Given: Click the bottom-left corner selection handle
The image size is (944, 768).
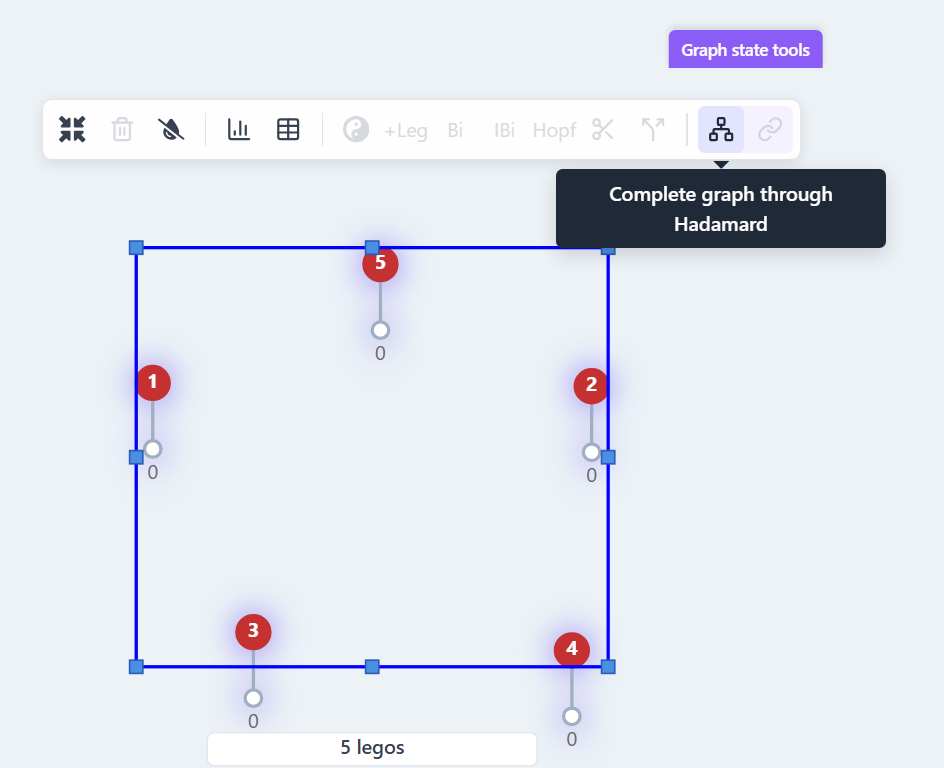Looking at the screenshot, I should click(136, 666).
